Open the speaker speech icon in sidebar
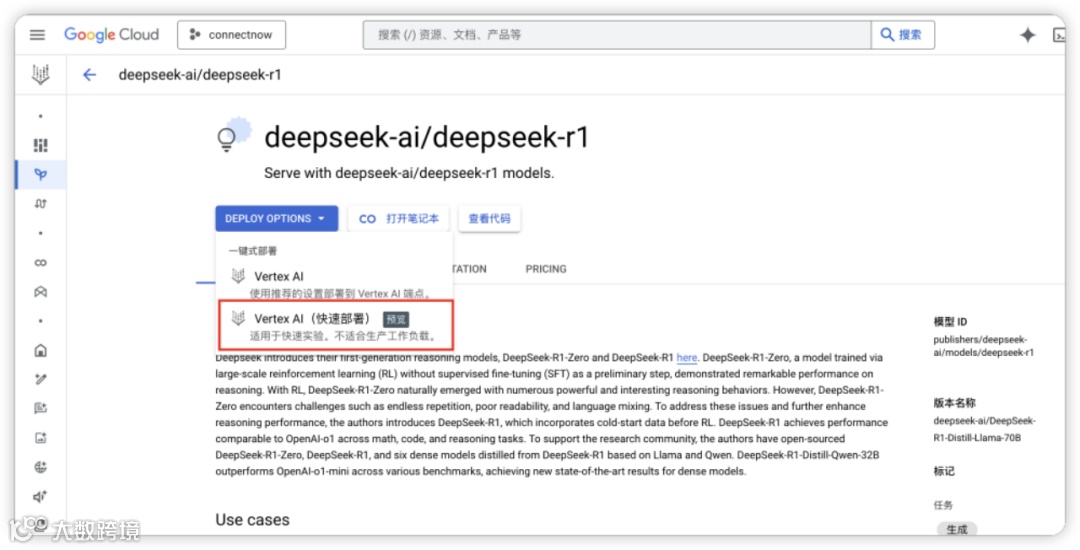This screenshot has height=550, width=1080. 41,496
